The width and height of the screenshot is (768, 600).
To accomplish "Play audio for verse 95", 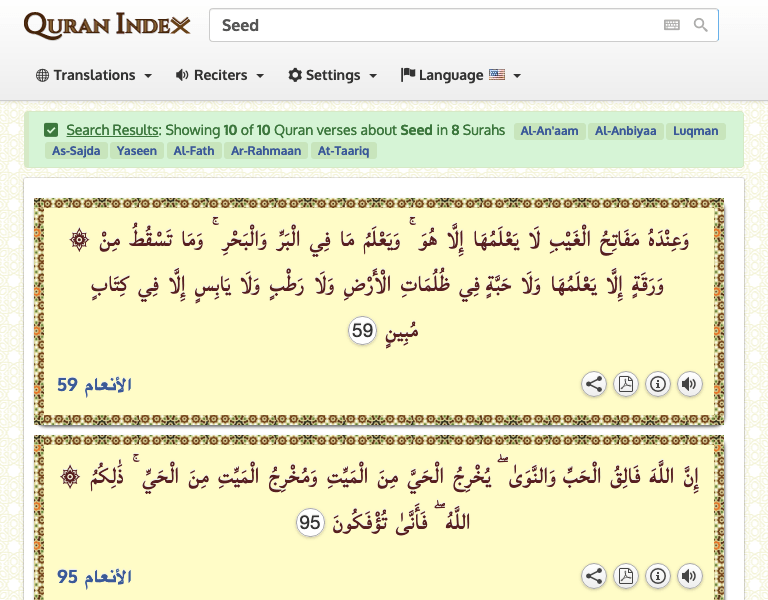I will pyautogui.click(x=690, y=576).
